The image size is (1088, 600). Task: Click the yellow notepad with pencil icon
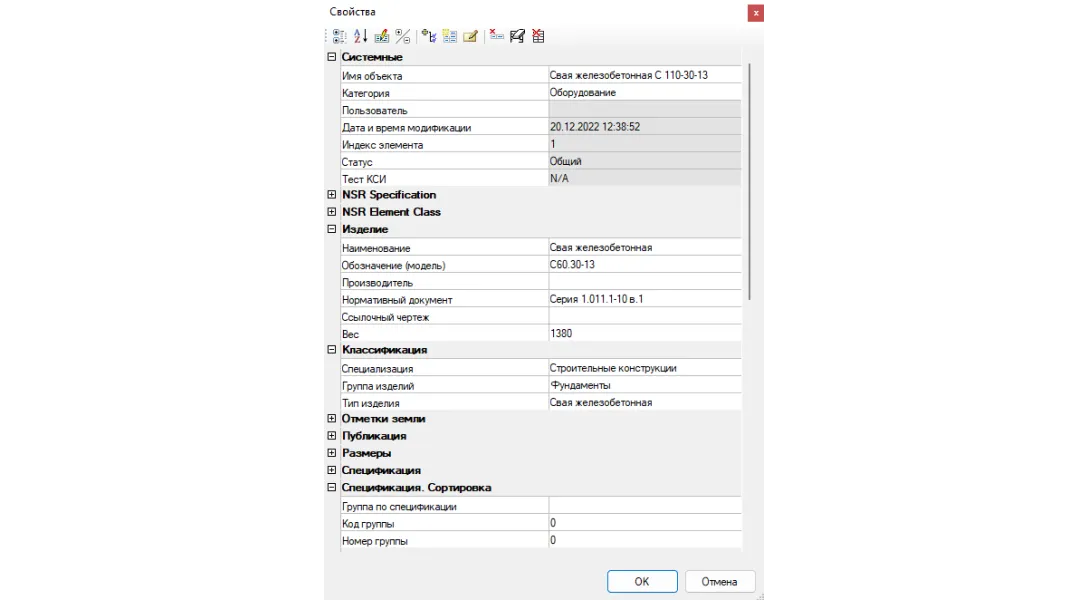click(x=470, y=36)
